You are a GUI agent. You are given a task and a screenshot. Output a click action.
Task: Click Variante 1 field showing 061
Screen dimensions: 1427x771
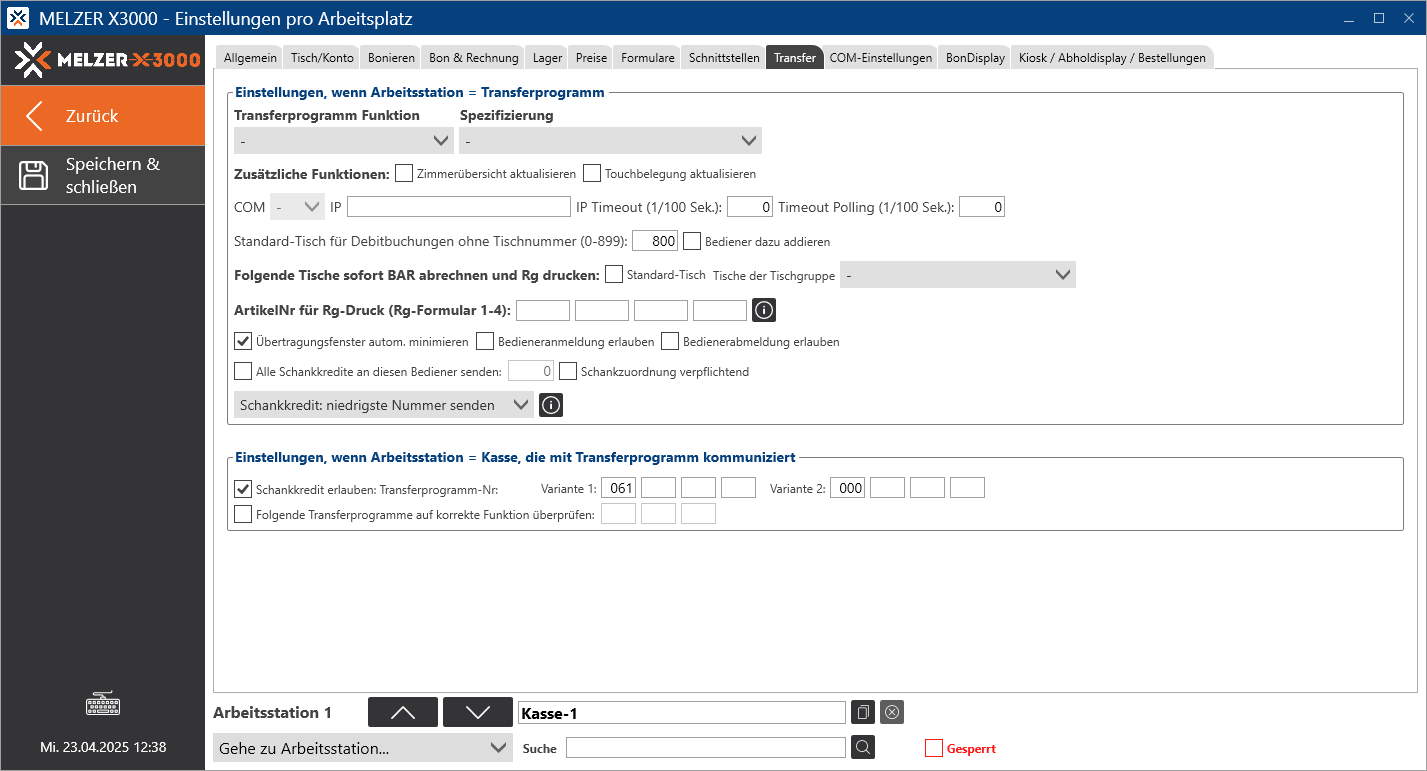(x=618, y=488)
